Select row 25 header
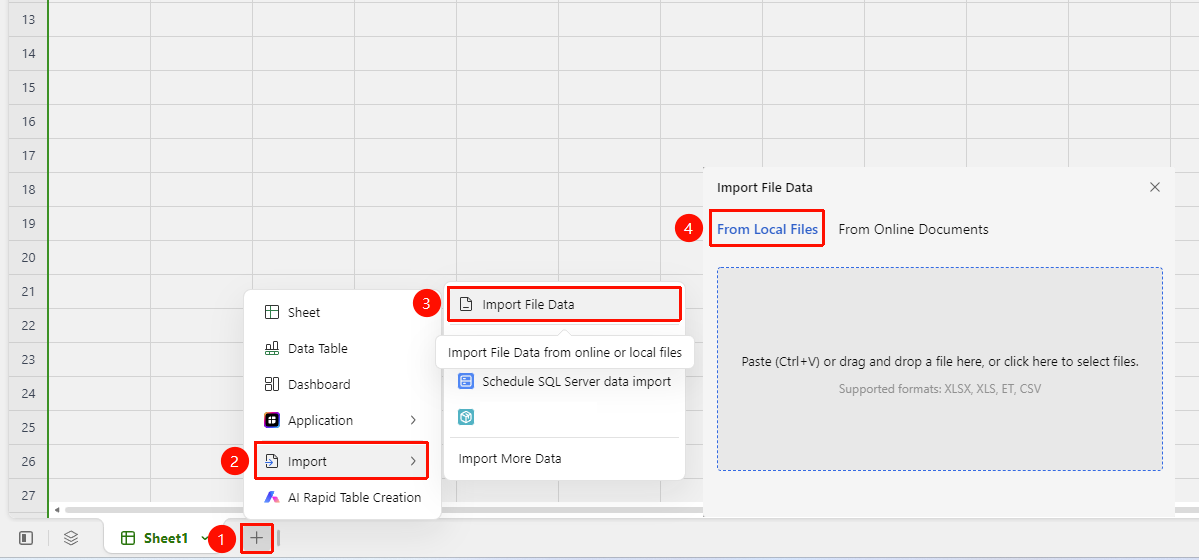The width and height of the screenshot is (1199, 560). click(28, 427)
